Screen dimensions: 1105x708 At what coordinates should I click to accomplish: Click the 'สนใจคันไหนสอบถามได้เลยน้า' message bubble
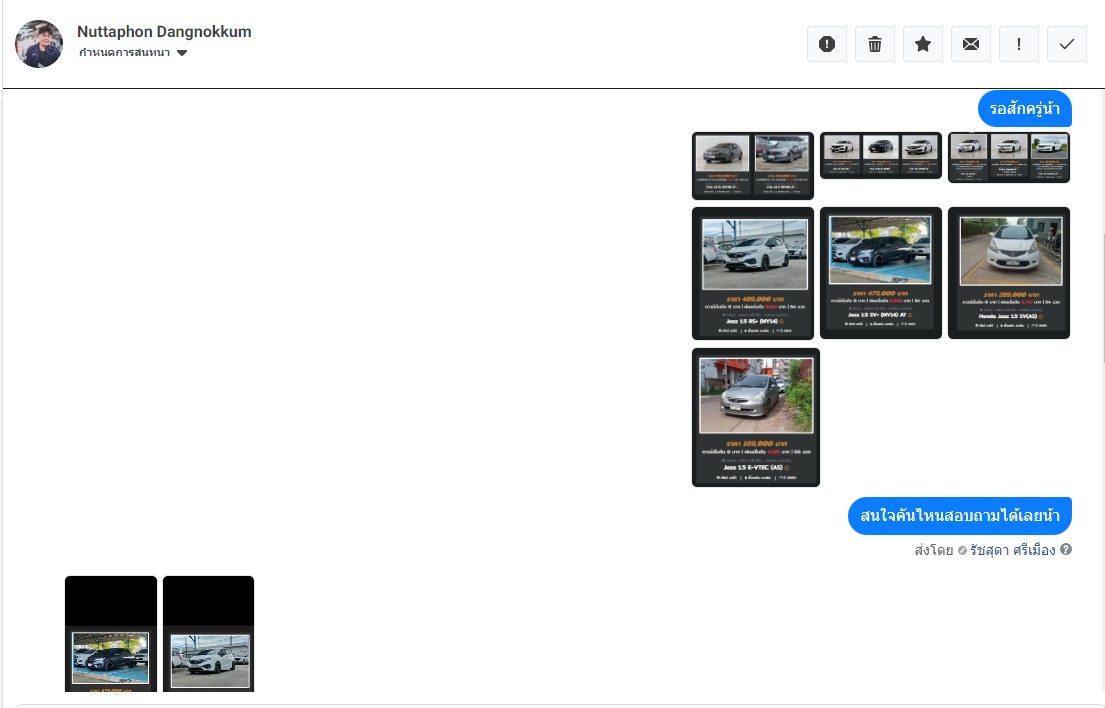click(959, 516)
